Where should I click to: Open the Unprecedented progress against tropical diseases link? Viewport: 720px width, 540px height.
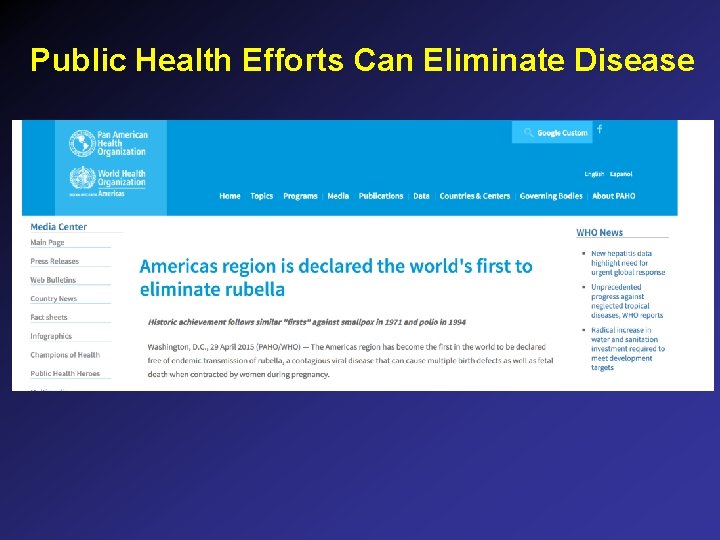pyautogui.click(x=627, y=301)
